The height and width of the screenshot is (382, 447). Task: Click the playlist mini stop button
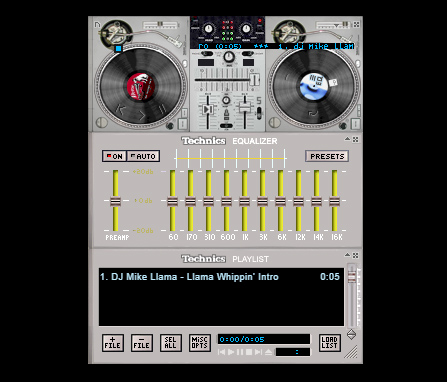tap(249, 352)
